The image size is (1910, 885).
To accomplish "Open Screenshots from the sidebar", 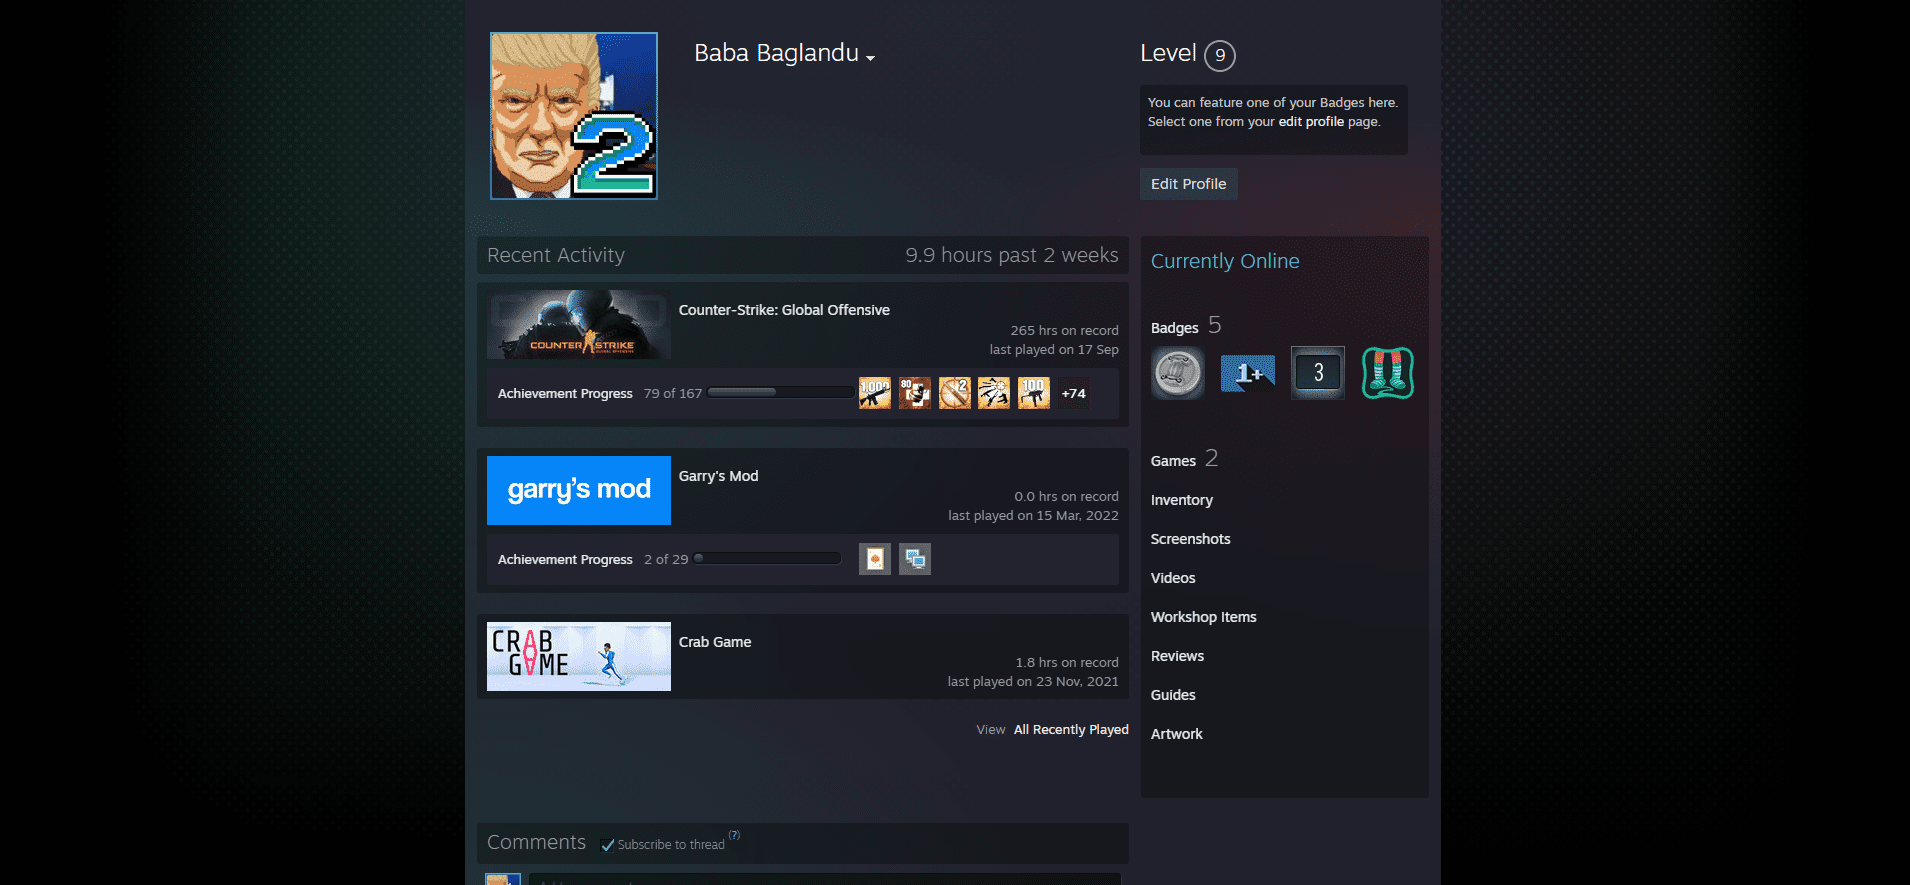I will click(x=1190, y=539).
